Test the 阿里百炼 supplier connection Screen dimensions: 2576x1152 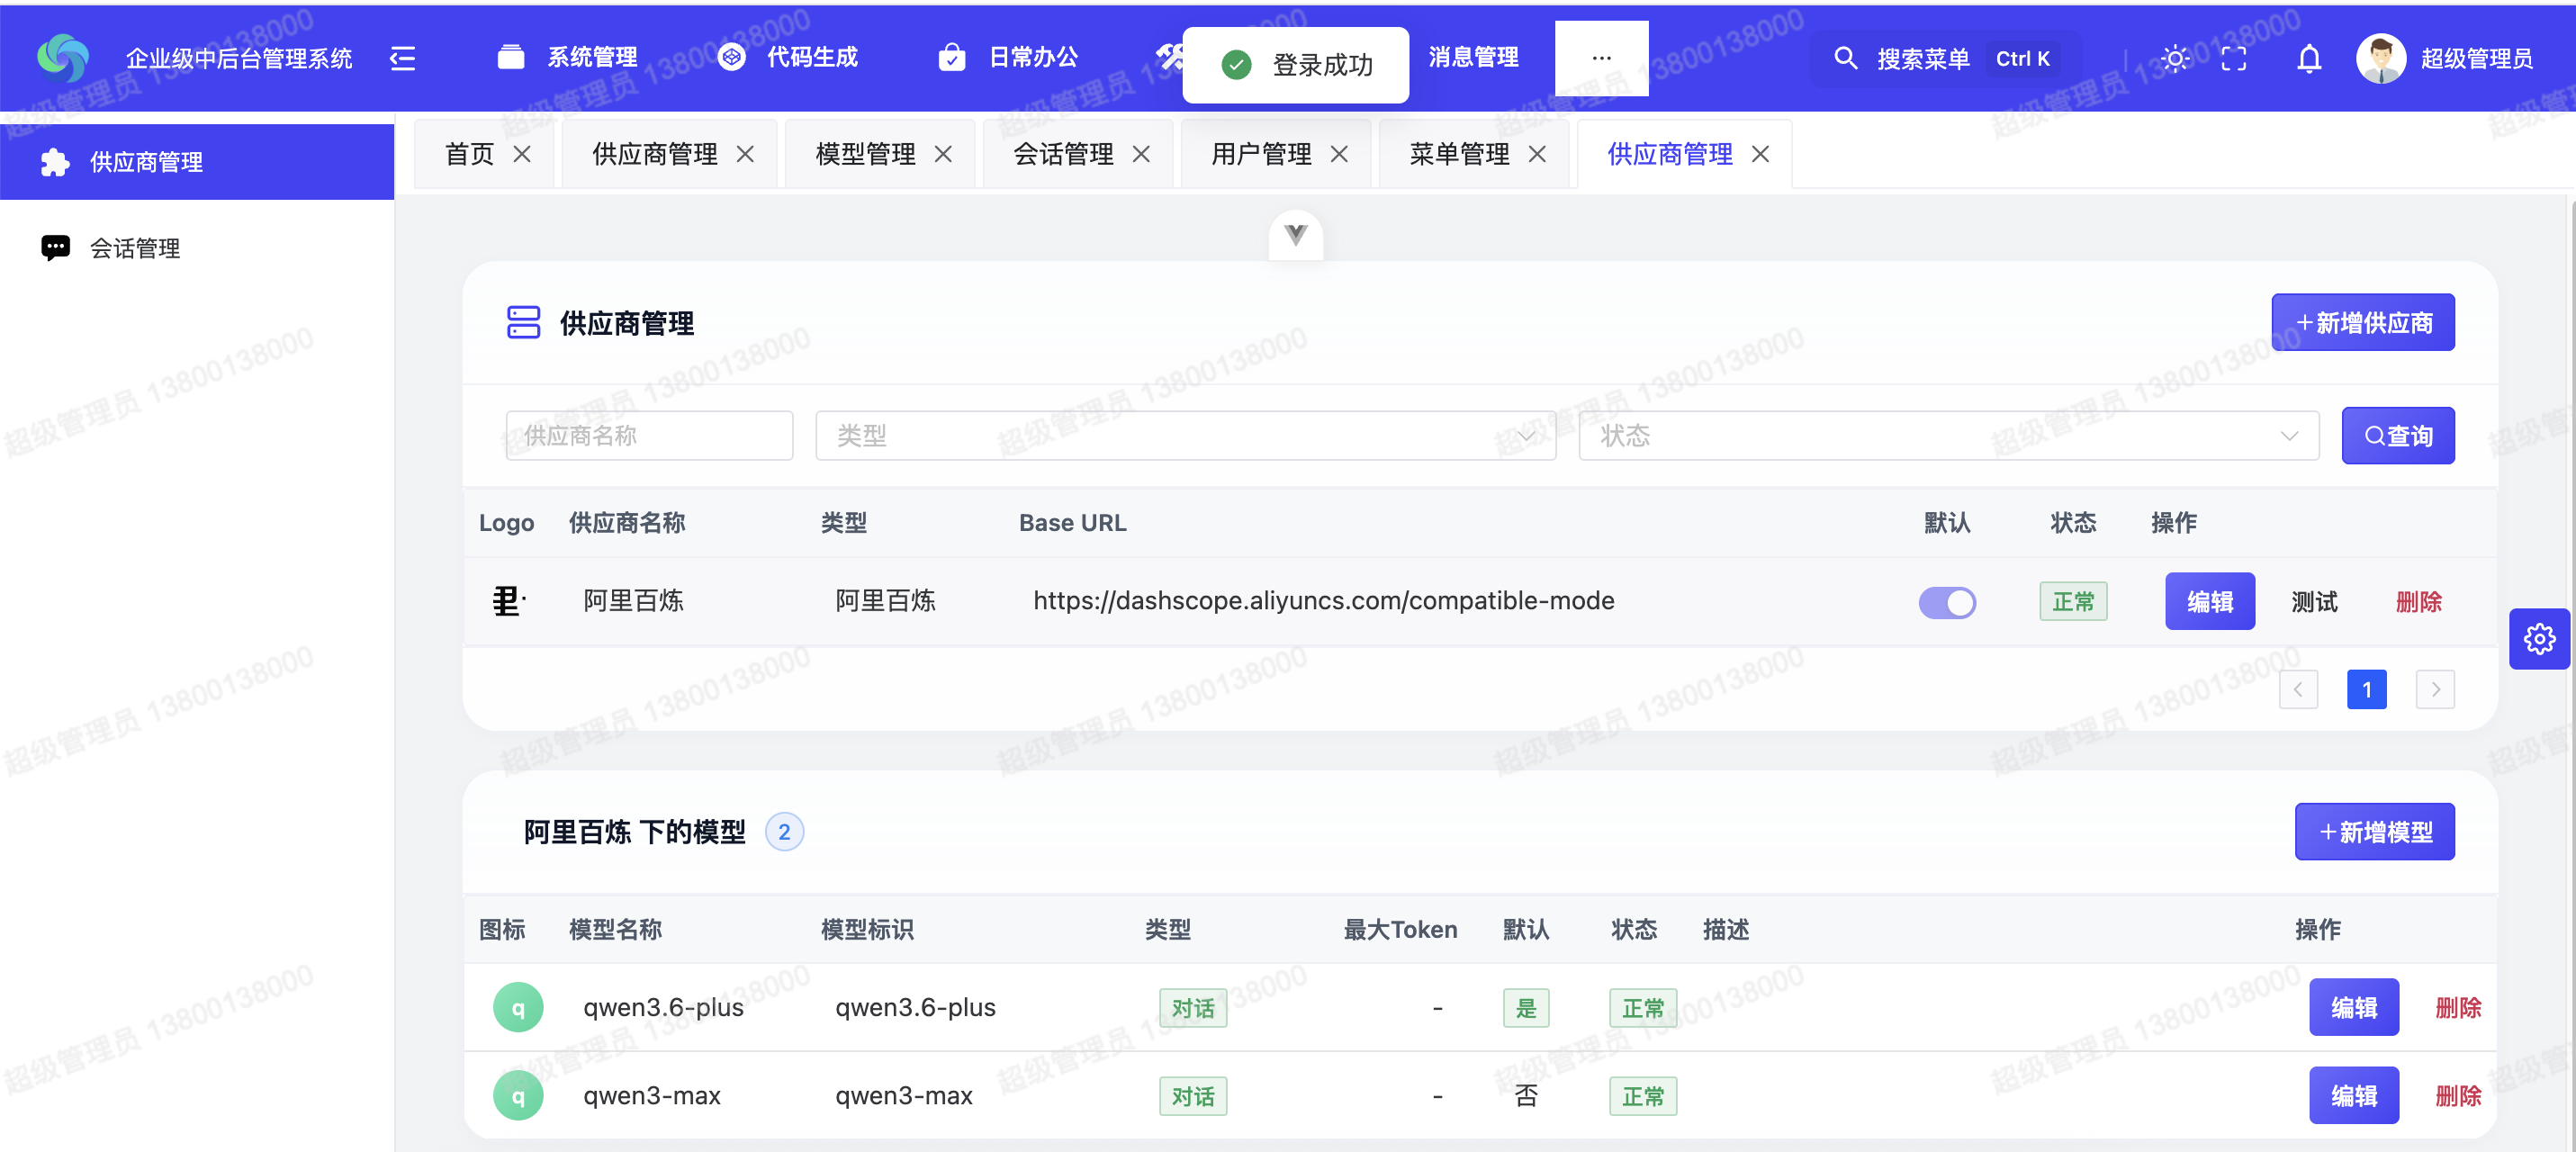[2314, 602]
